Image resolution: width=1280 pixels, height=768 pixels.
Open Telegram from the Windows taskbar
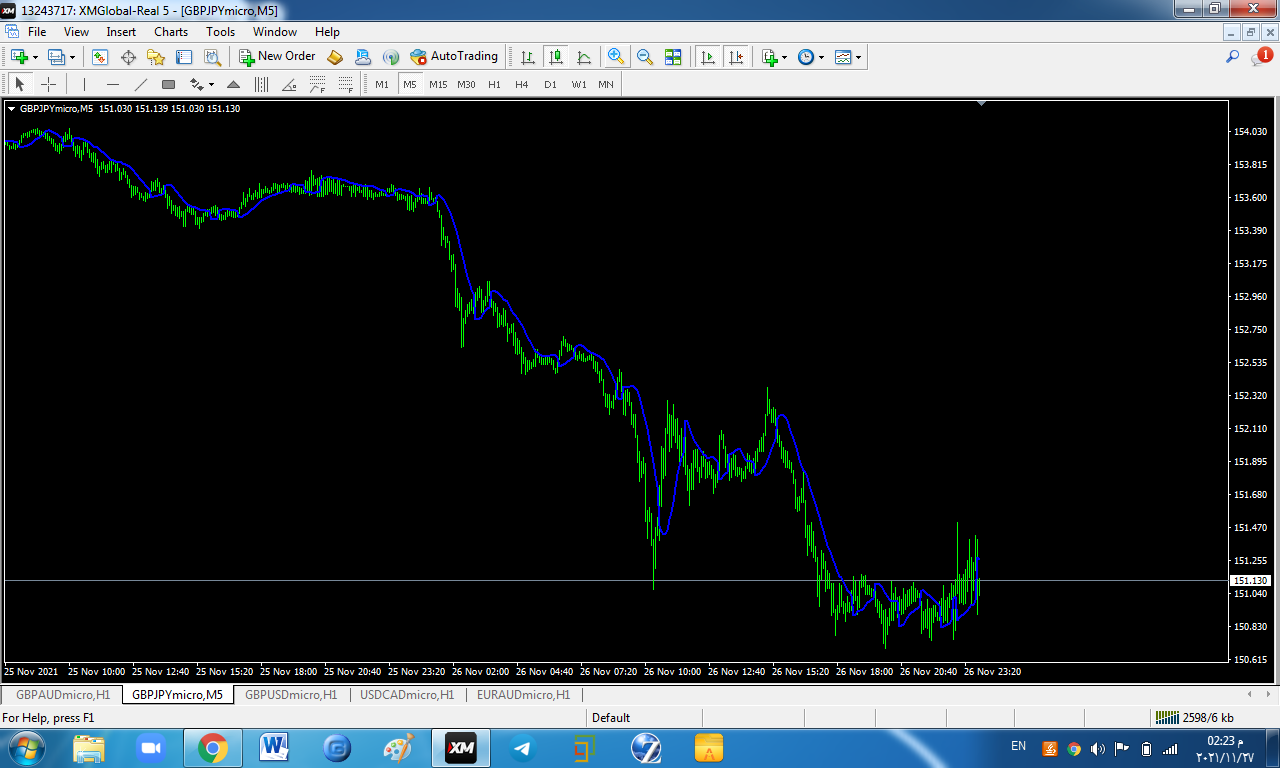click(x=522, y=748)
